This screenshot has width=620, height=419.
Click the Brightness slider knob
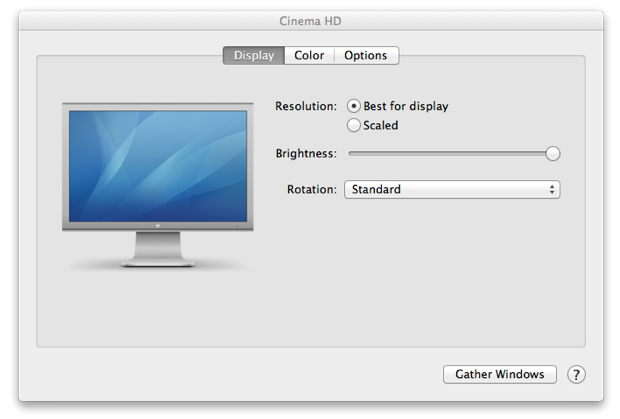tap(553, 154)
